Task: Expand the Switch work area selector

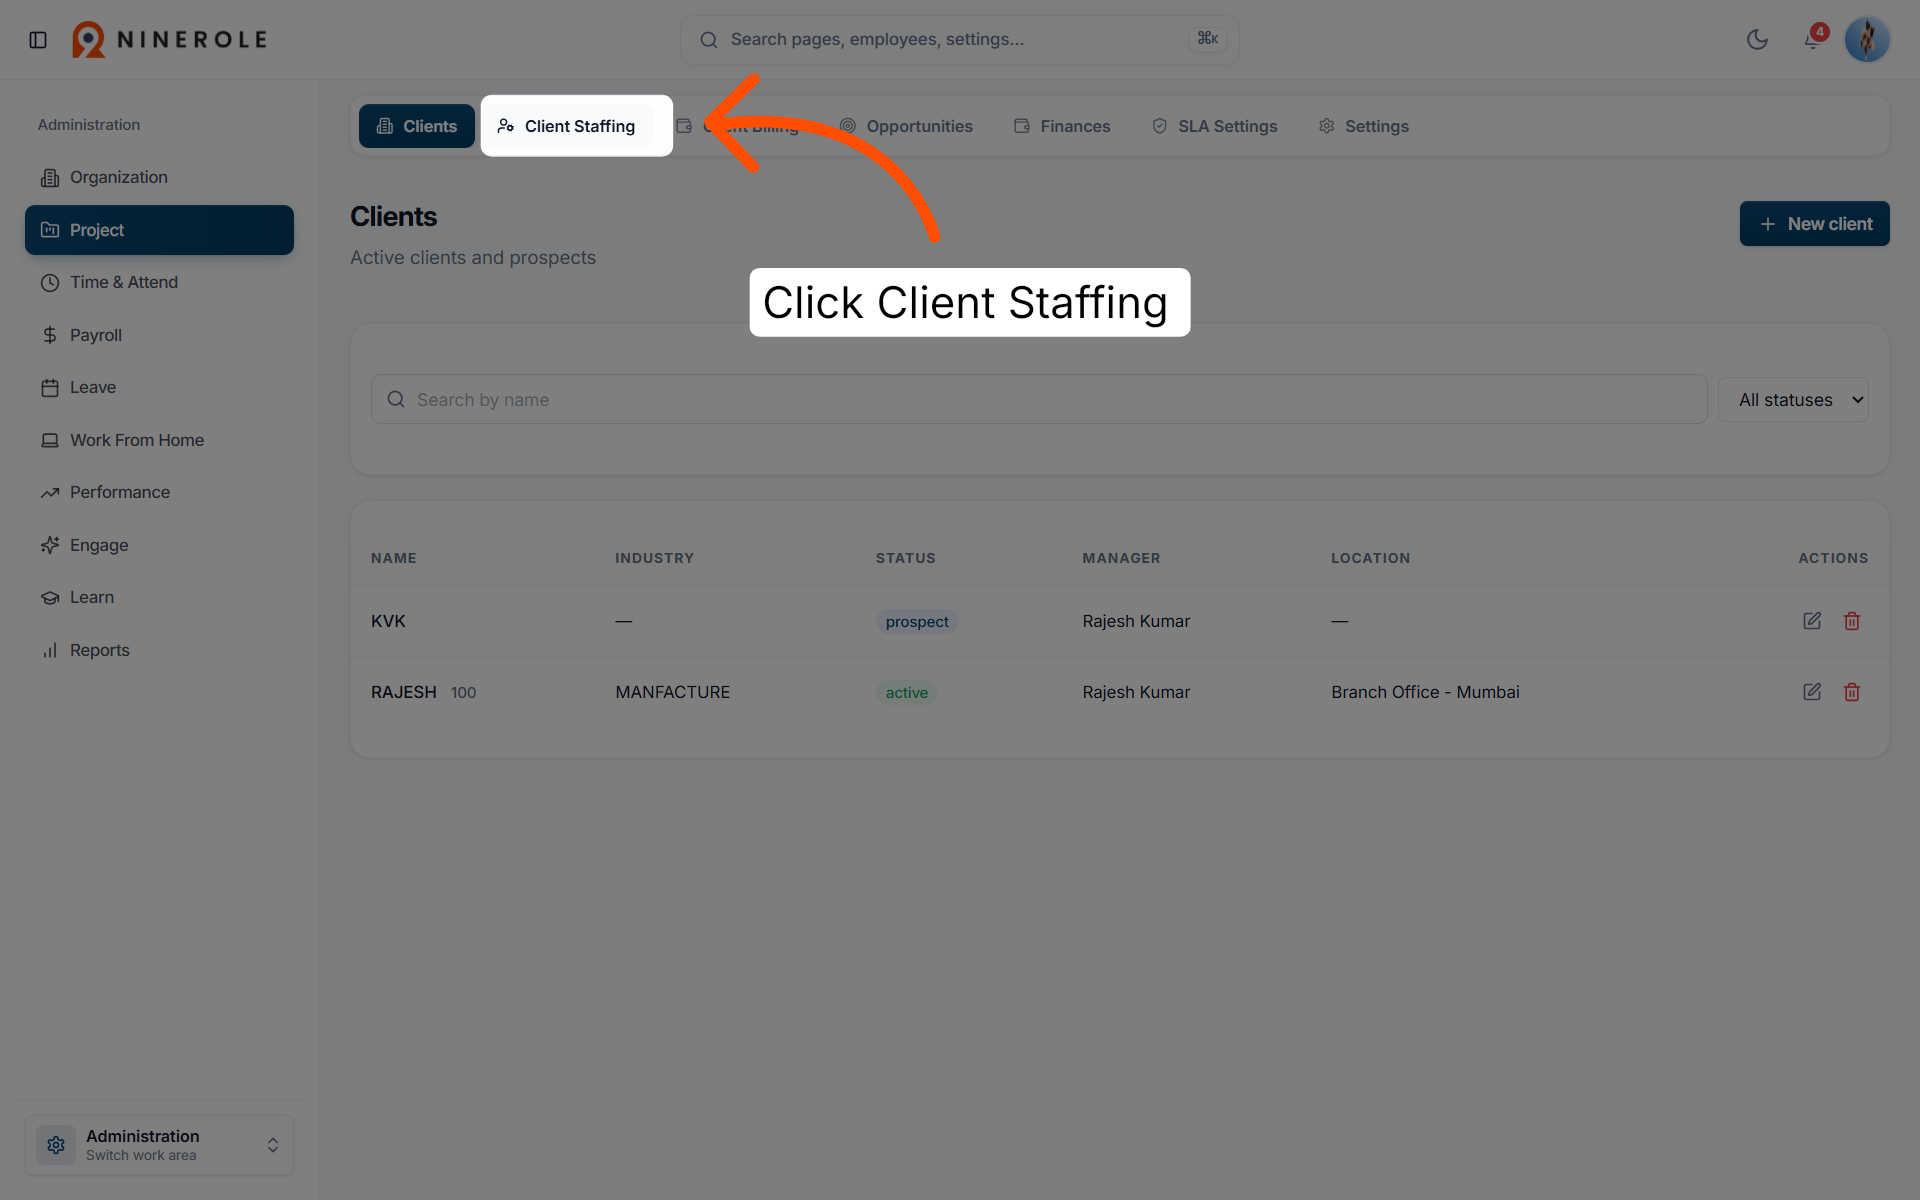Action: coord(159,1145)
